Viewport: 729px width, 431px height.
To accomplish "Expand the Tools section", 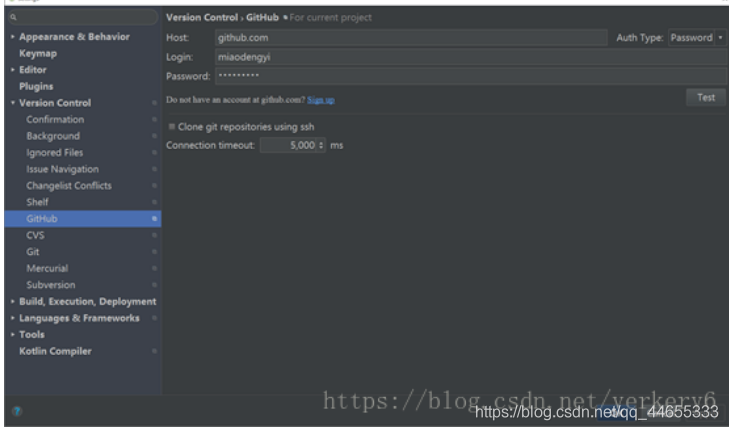I will tap(13, 334).
